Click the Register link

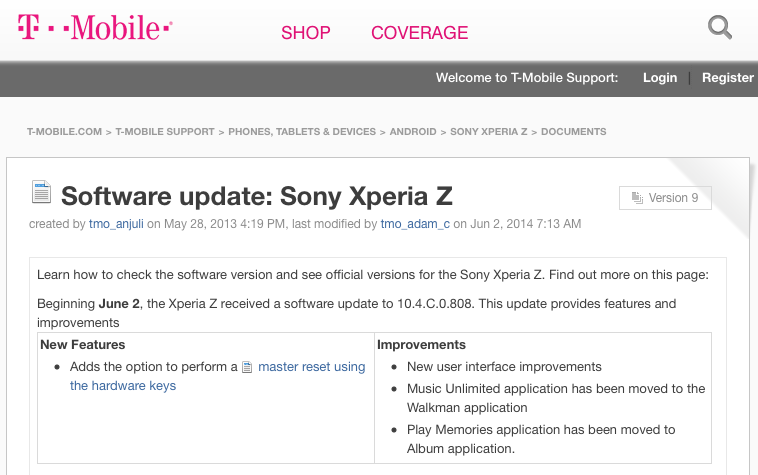pos(728,77)
